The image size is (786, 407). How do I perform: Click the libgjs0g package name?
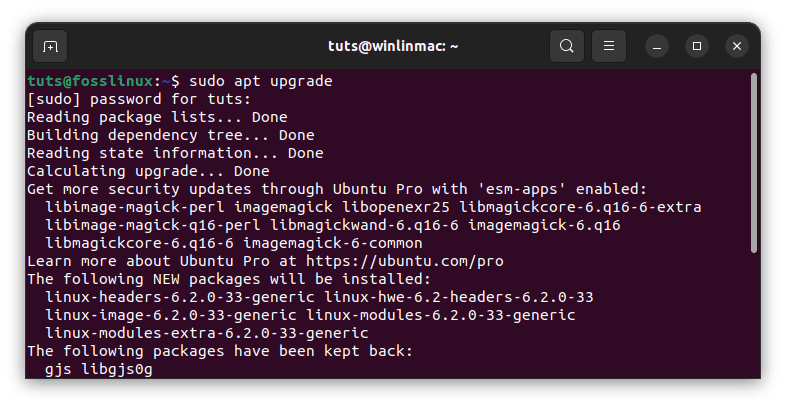tap(117, 370)
